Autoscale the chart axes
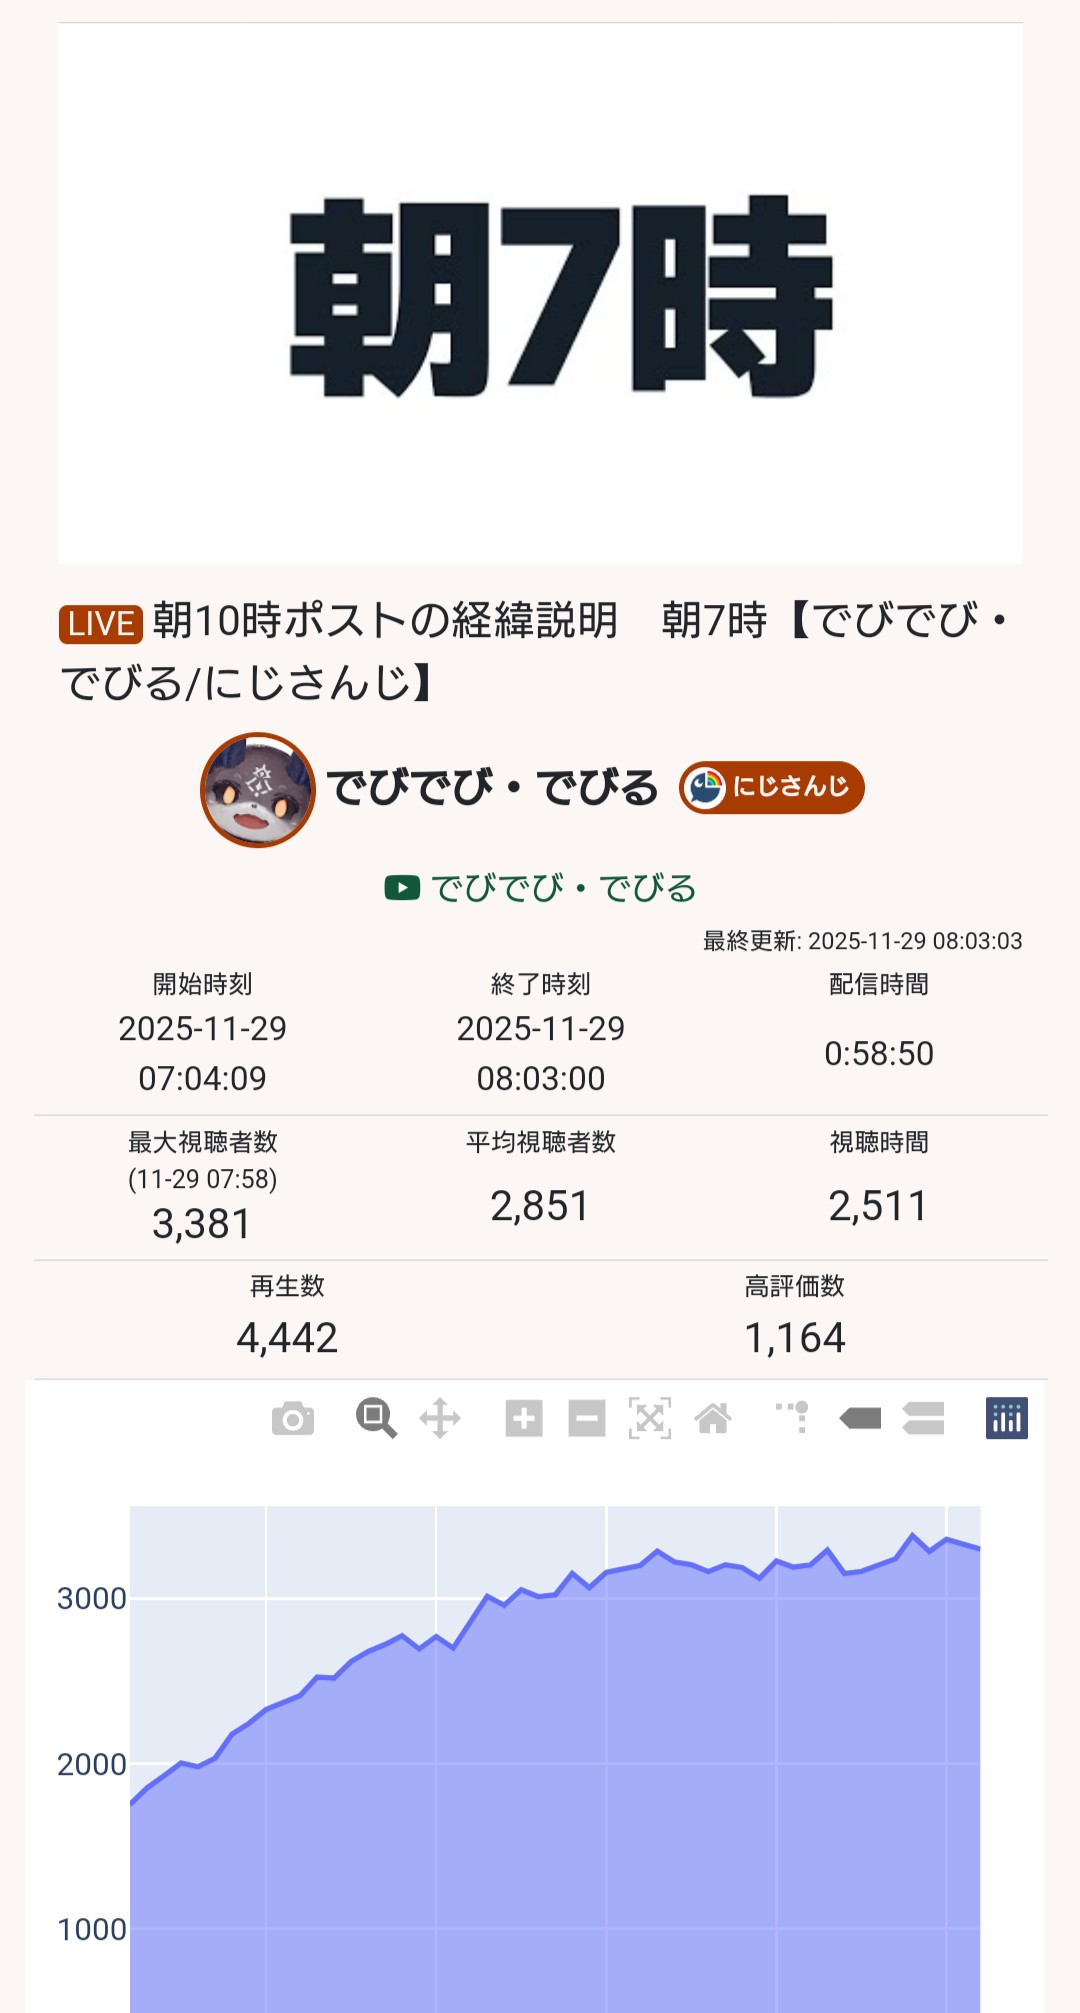This screenshot has width=1080, height=2013. click(650, 1418)
